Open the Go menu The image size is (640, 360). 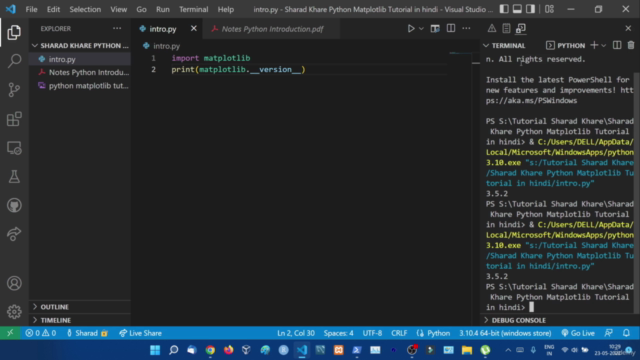[141, 9]
